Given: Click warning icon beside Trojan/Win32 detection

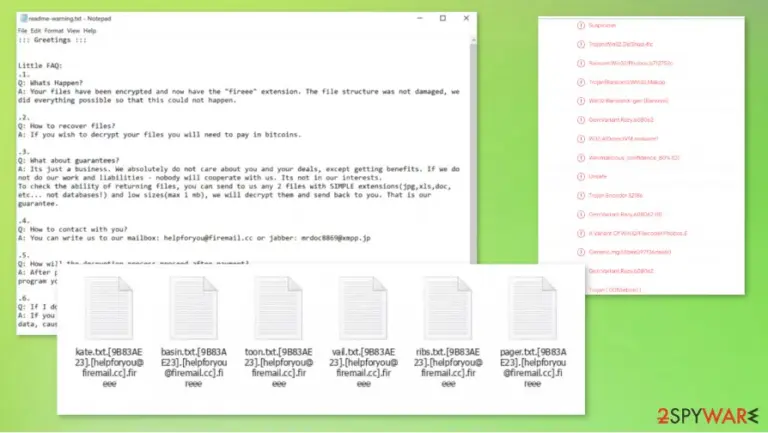Looking at the screenshot, I should click(x=581, y=45).
